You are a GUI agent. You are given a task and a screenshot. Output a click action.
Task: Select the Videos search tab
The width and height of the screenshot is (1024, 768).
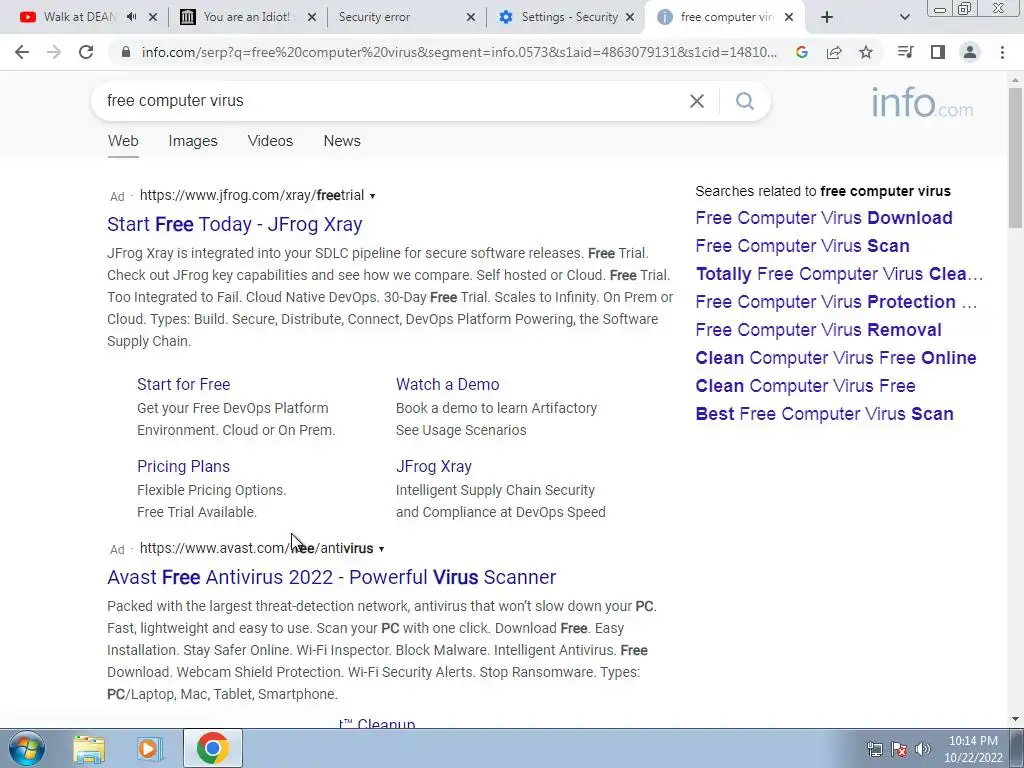(270, 141)
